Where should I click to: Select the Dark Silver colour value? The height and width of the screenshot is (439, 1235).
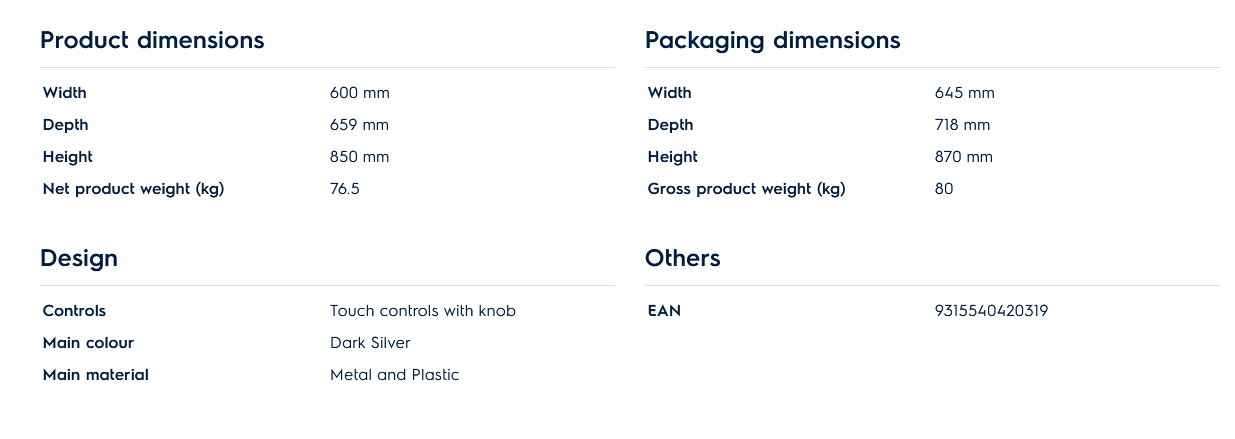pos(370,343)
